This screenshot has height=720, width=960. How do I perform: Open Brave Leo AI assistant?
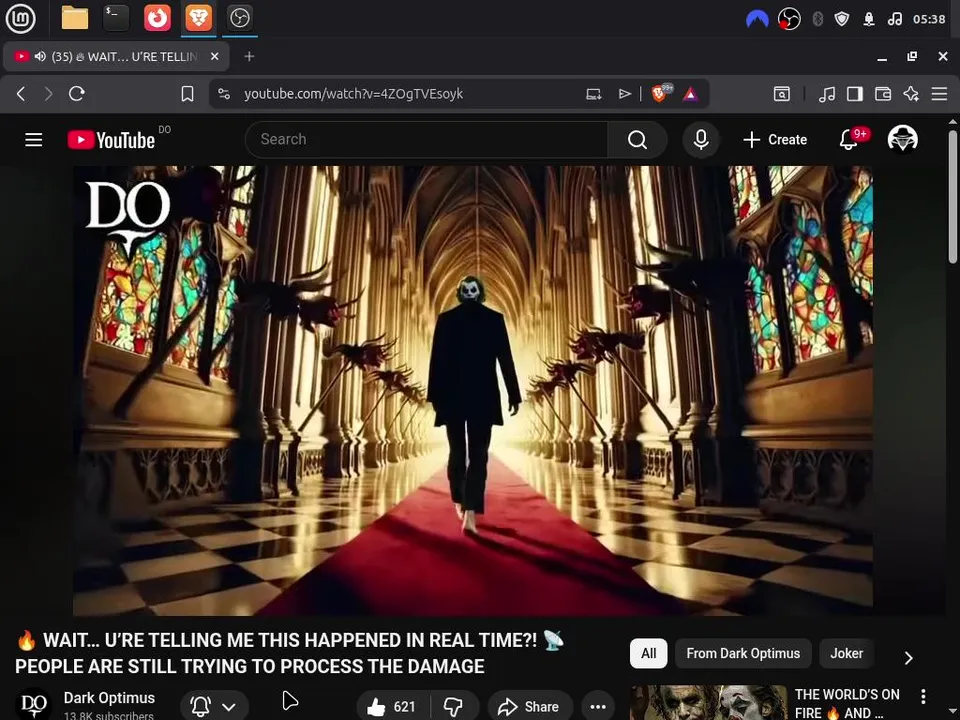click(x=911, y=94)
